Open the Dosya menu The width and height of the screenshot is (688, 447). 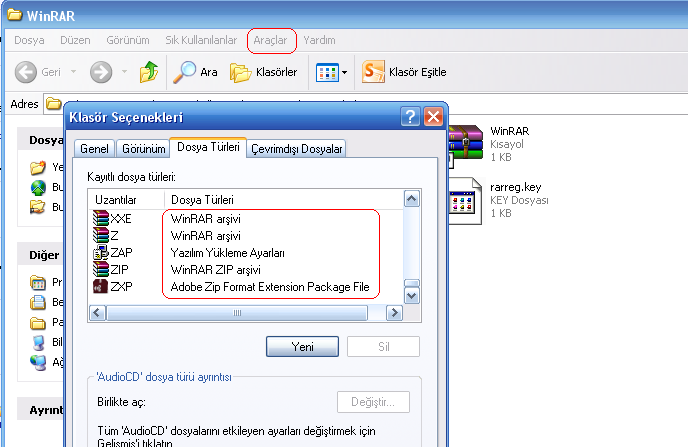tap(29, 40)
